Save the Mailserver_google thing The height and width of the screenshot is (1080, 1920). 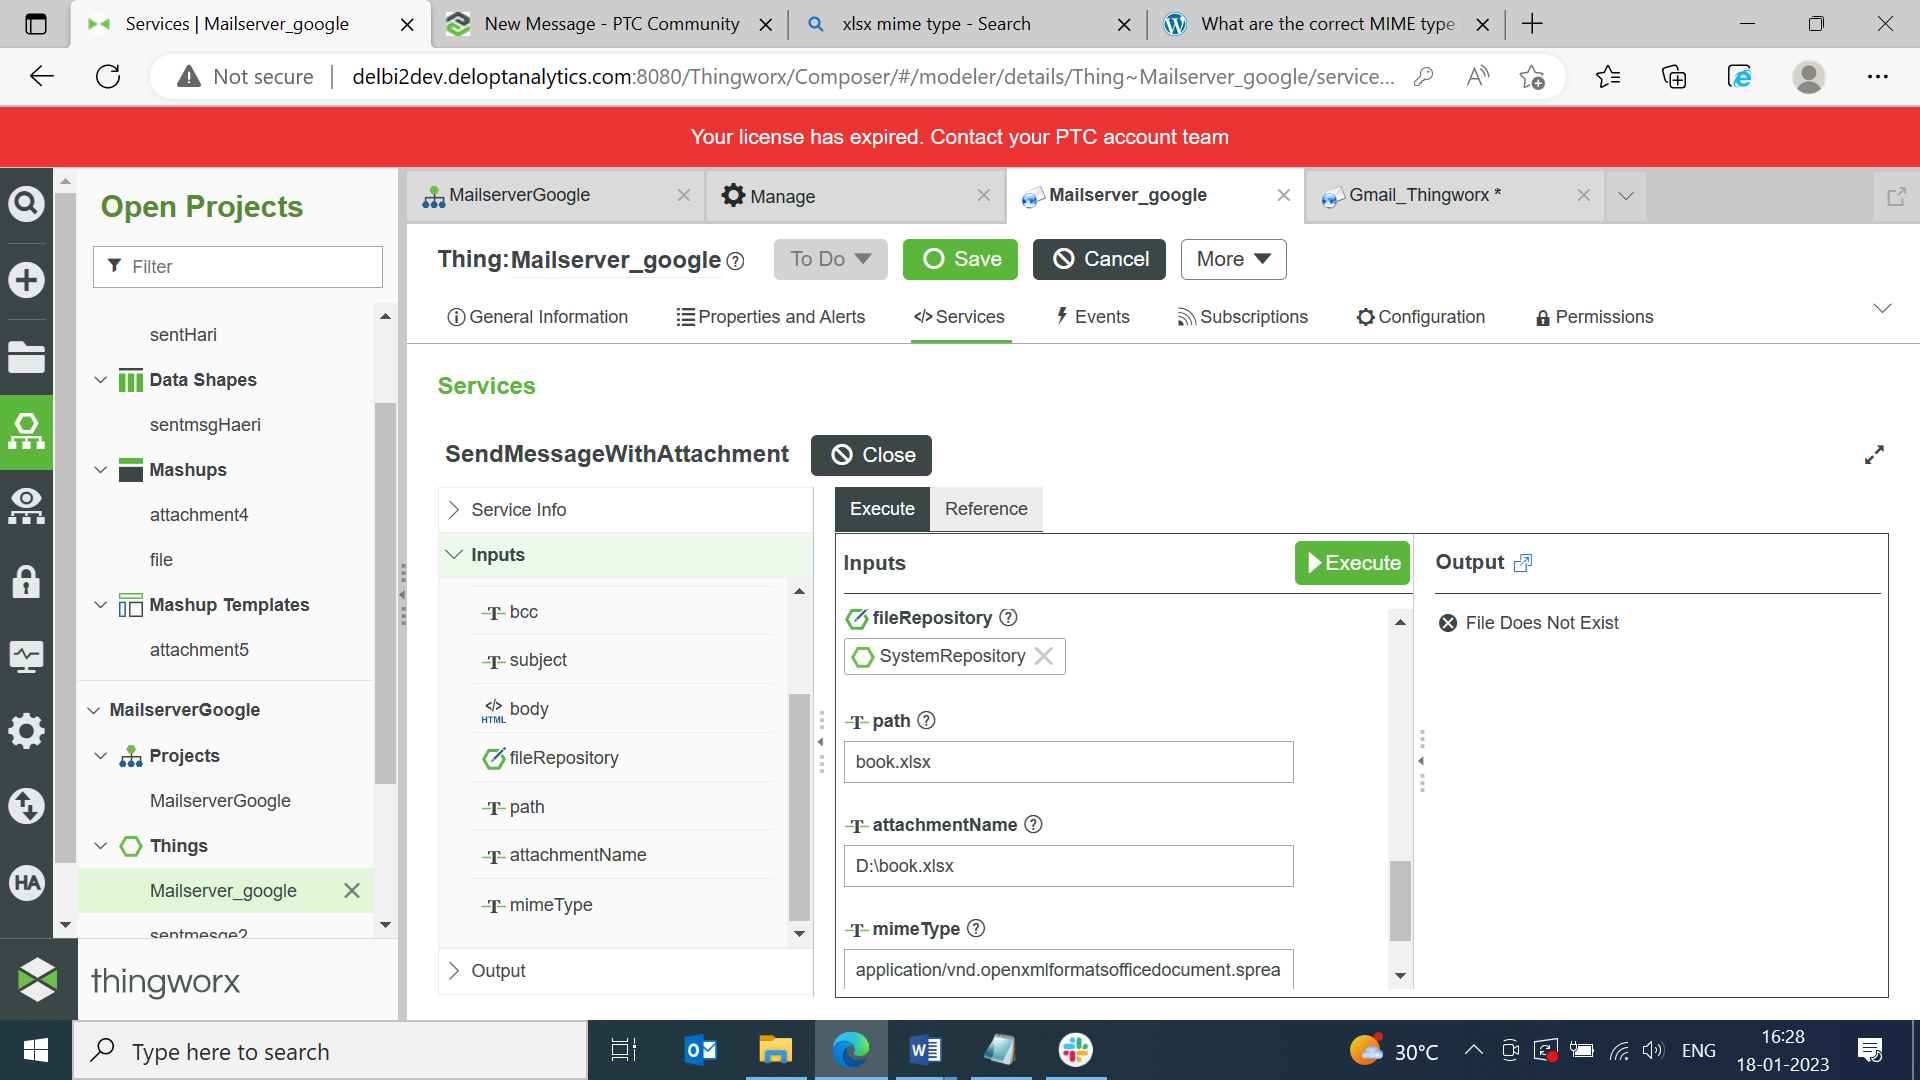point(959,259)
